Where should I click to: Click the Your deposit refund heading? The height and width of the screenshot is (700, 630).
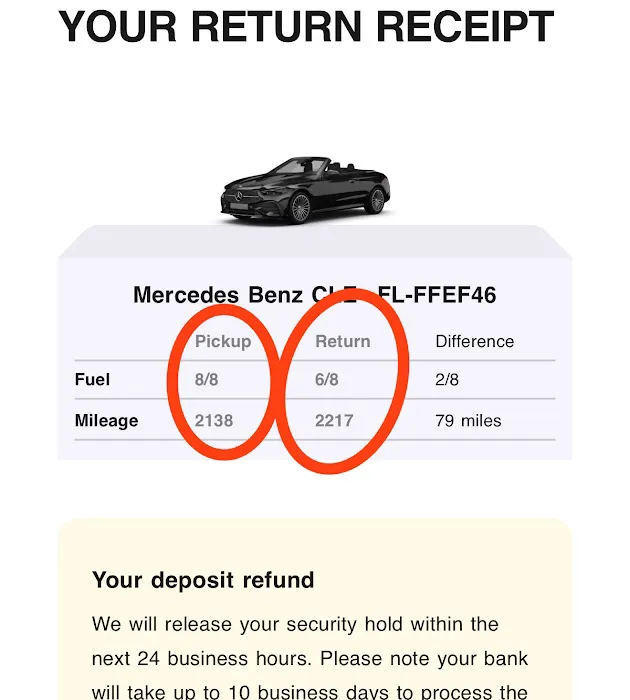(x=203, y=580)
